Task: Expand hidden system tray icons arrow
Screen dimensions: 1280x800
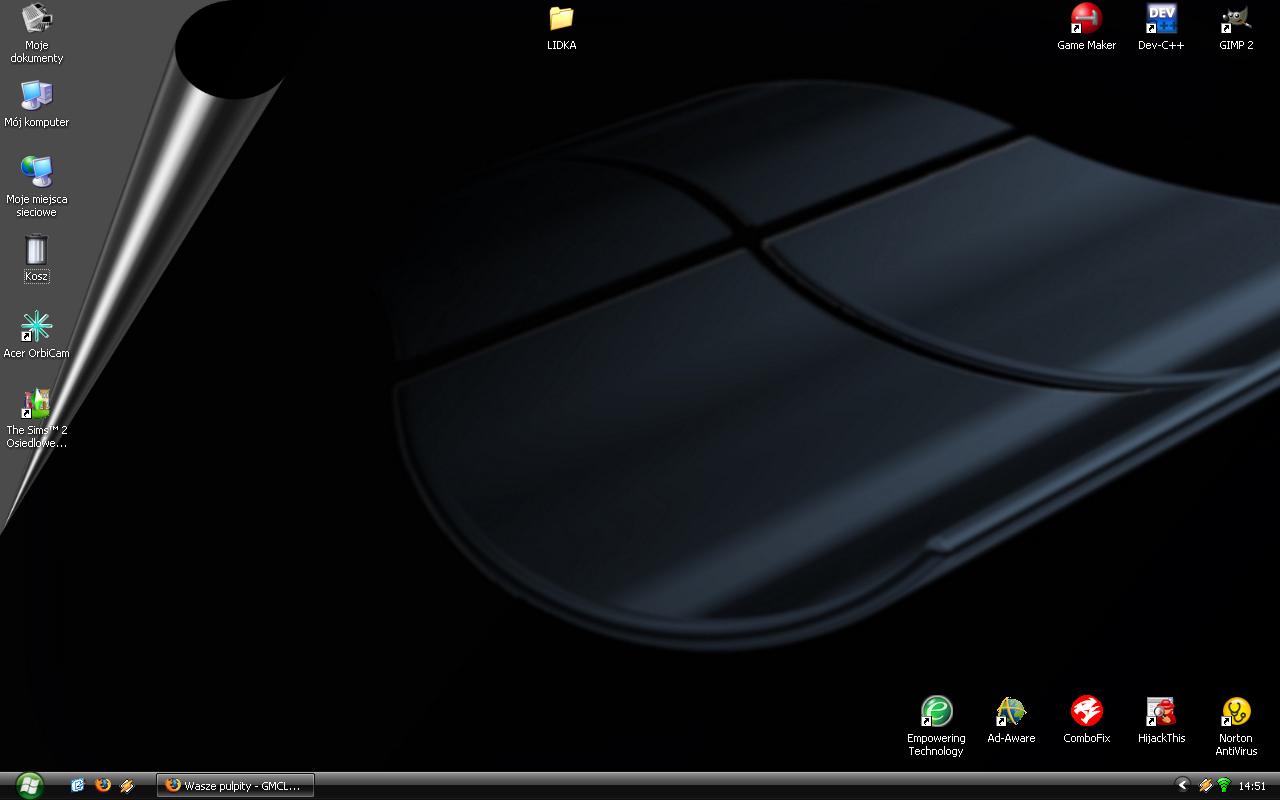Action: (1182, 786)
